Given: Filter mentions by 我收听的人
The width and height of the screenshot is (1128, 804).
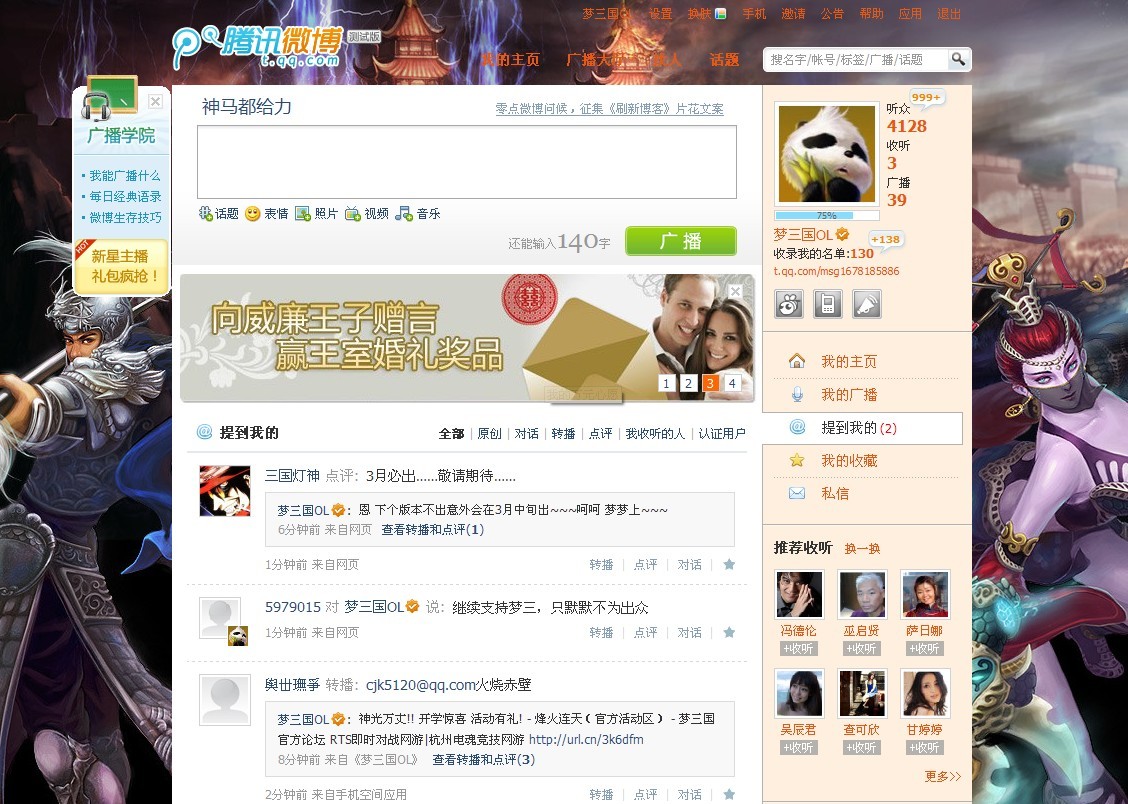Looking at the screenshot, I should point(655,434).
